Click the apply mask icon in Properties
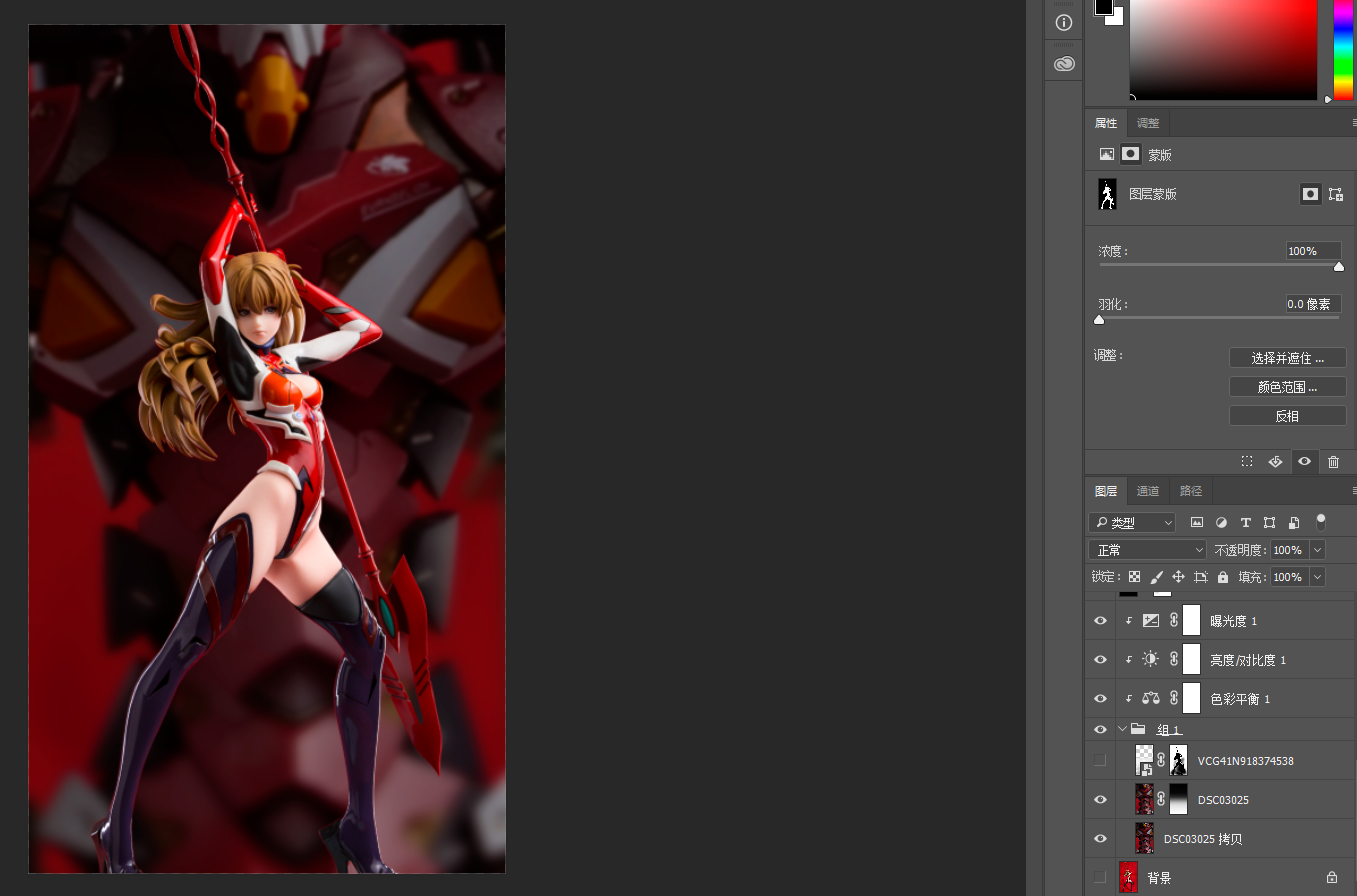 [x=1275, y=462]
